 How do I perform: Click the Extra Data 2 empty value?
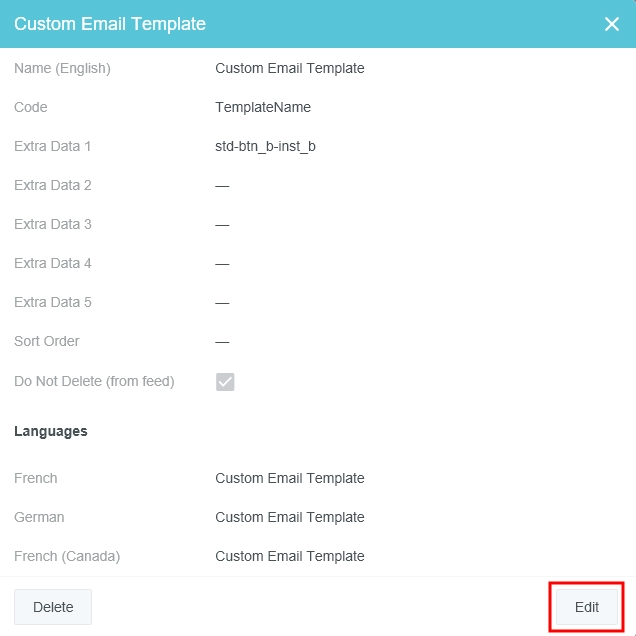pos(222,186)
